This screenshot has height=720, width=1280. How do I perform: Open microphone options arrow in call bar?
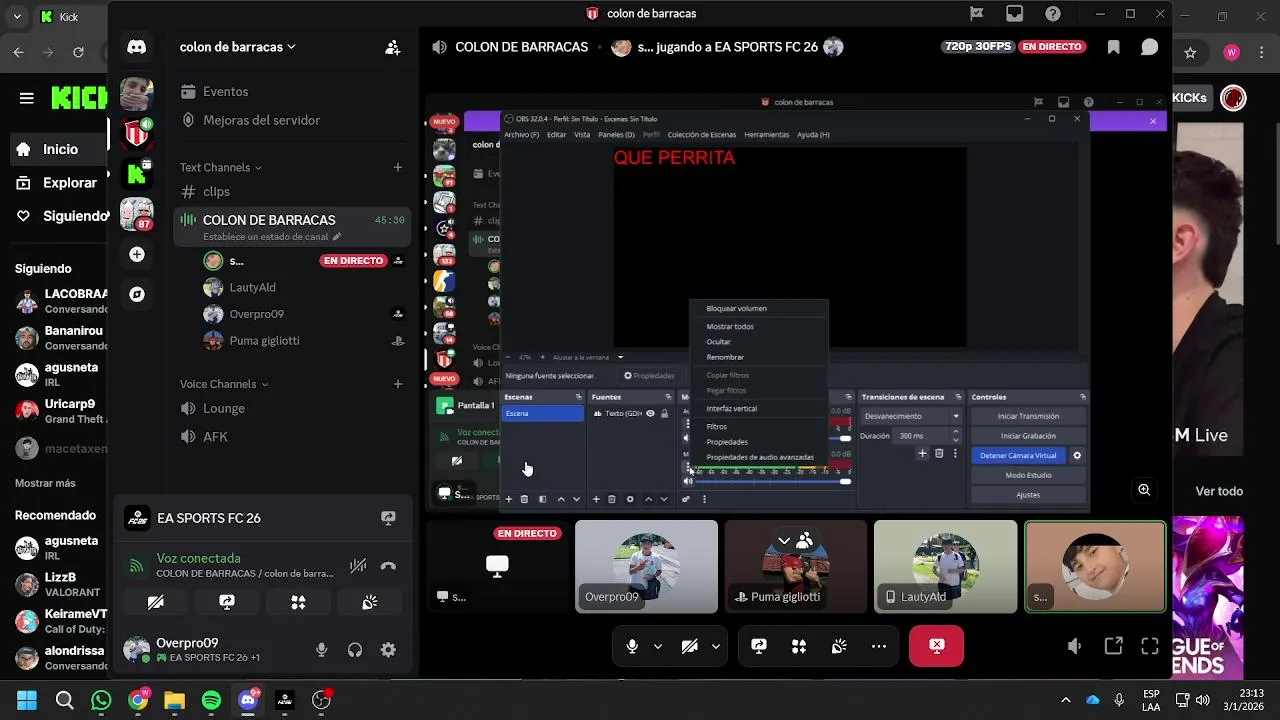658,646
